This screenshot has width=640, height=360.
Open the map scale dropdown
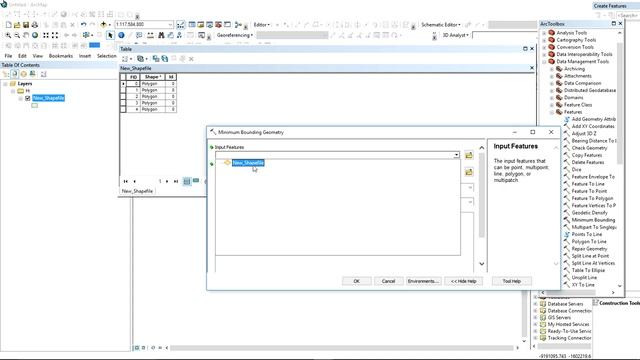(170, 25)
